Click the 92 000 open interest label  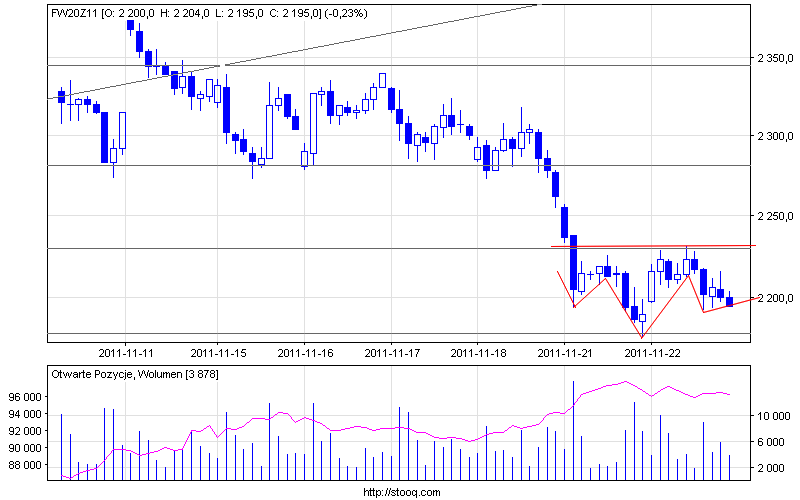click(x=25, y=431)
